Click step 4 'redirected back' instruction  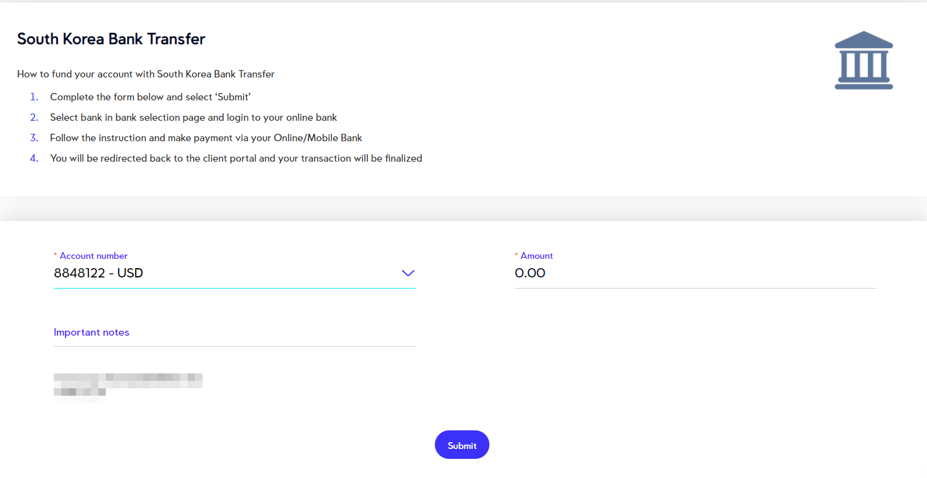(236, 158)
